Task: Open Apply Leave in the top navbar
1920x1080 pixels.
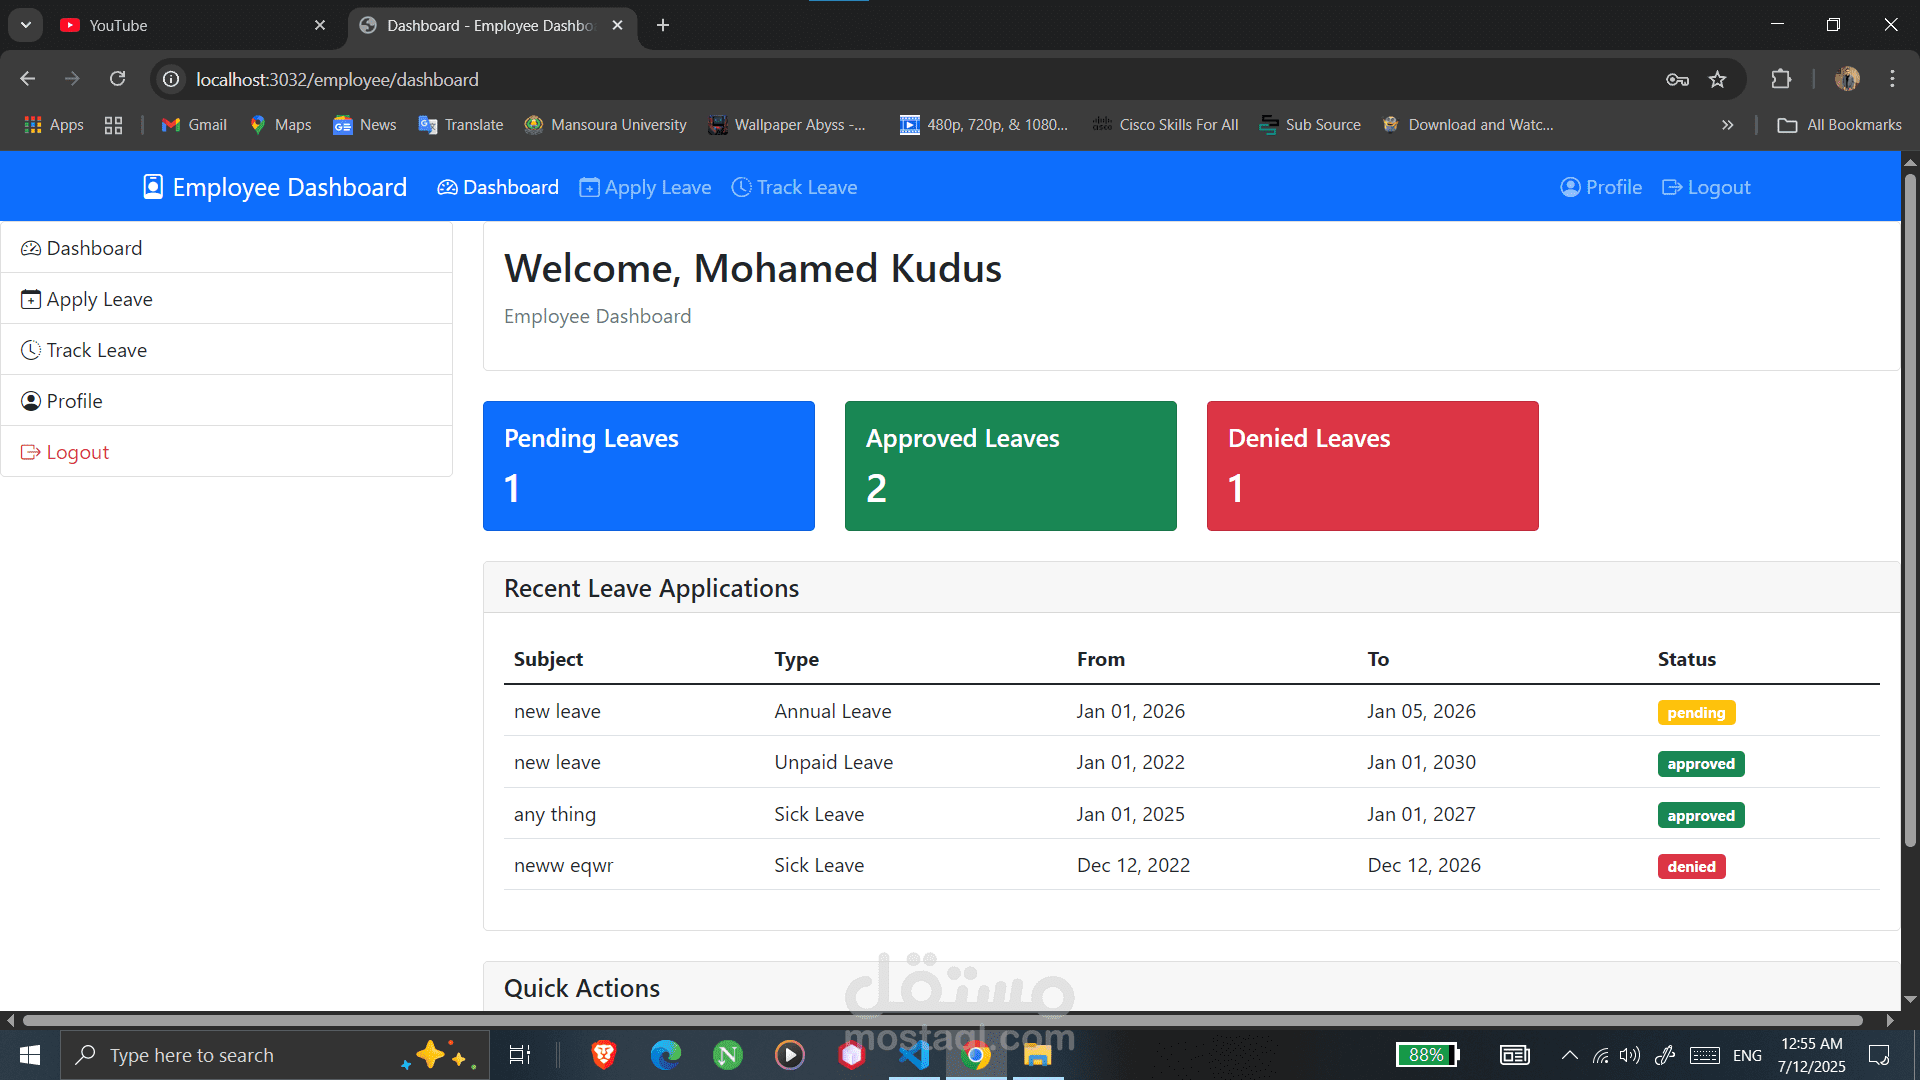Action: 645,187
